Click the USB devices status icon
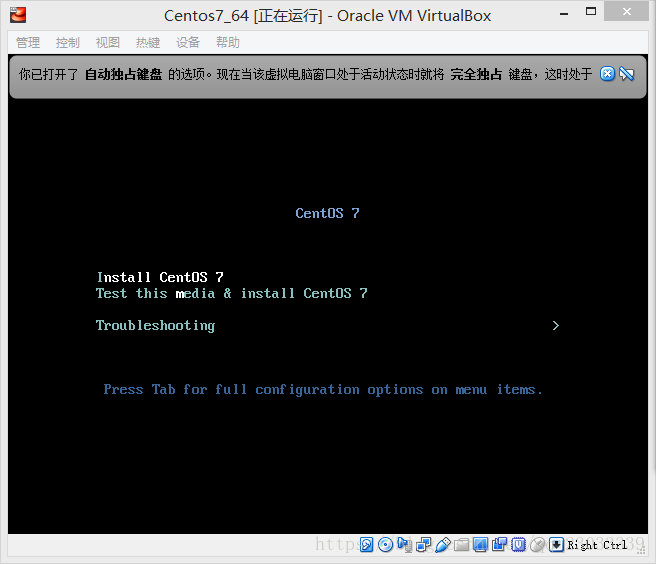The width and height of the screenshot is (656, 564). pyautogui.click(x=443, y=544)
